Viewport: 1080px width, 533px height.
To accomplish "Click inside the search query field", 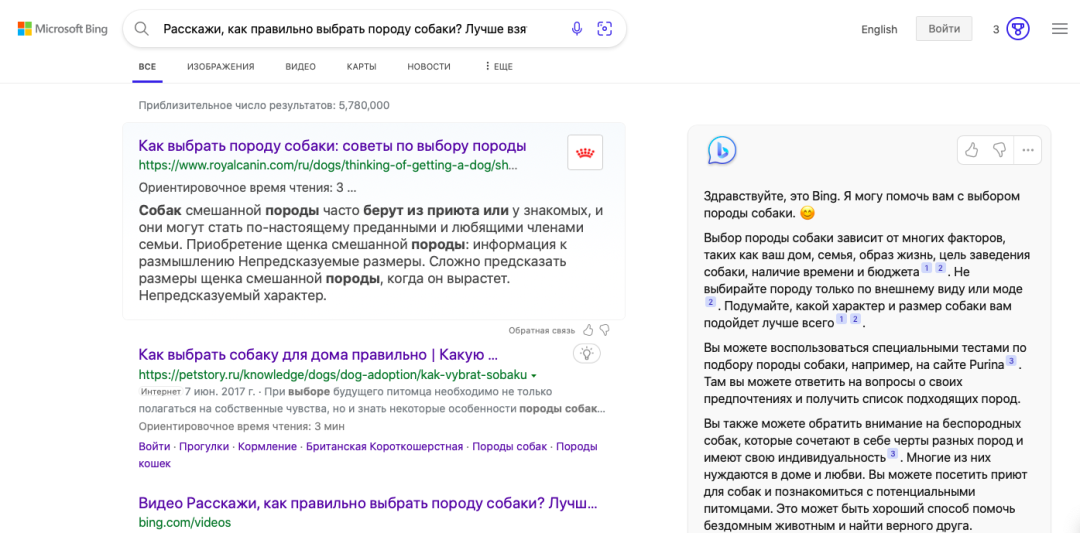I will (x=344, y=29).
